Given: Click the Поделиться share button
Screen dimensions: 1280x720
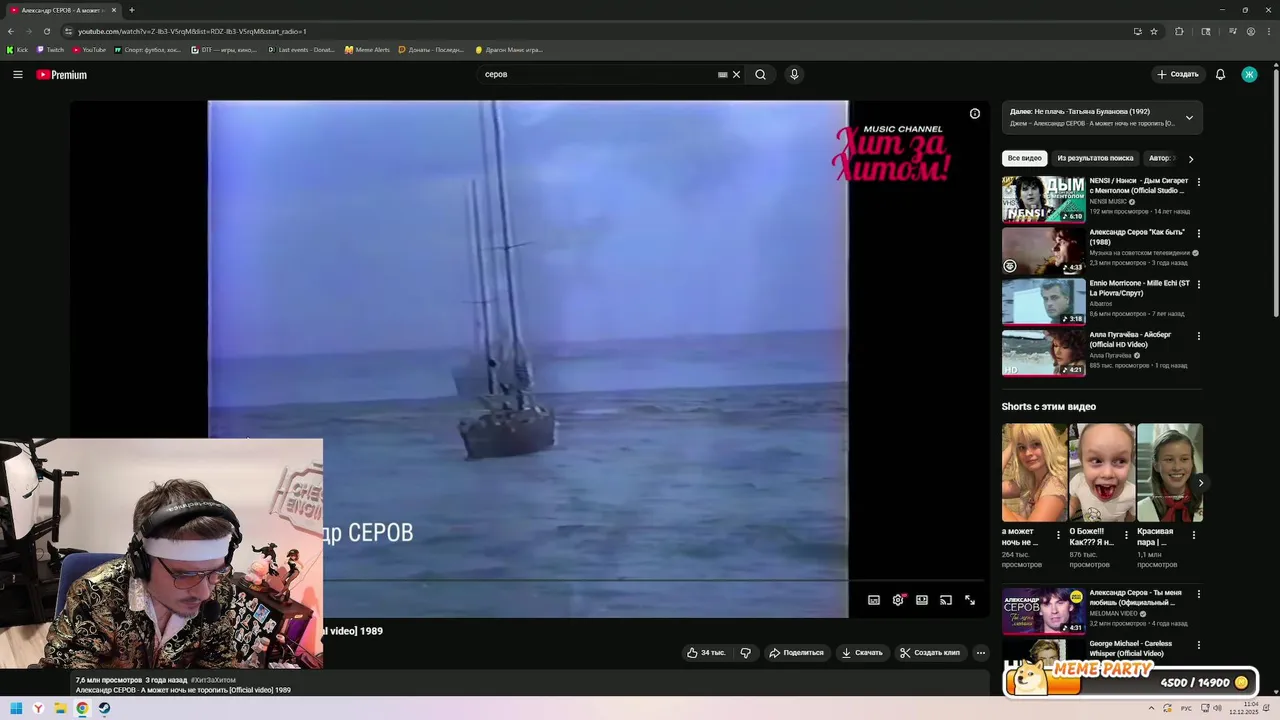Looking at the screenshot, I should coord(796,653).
